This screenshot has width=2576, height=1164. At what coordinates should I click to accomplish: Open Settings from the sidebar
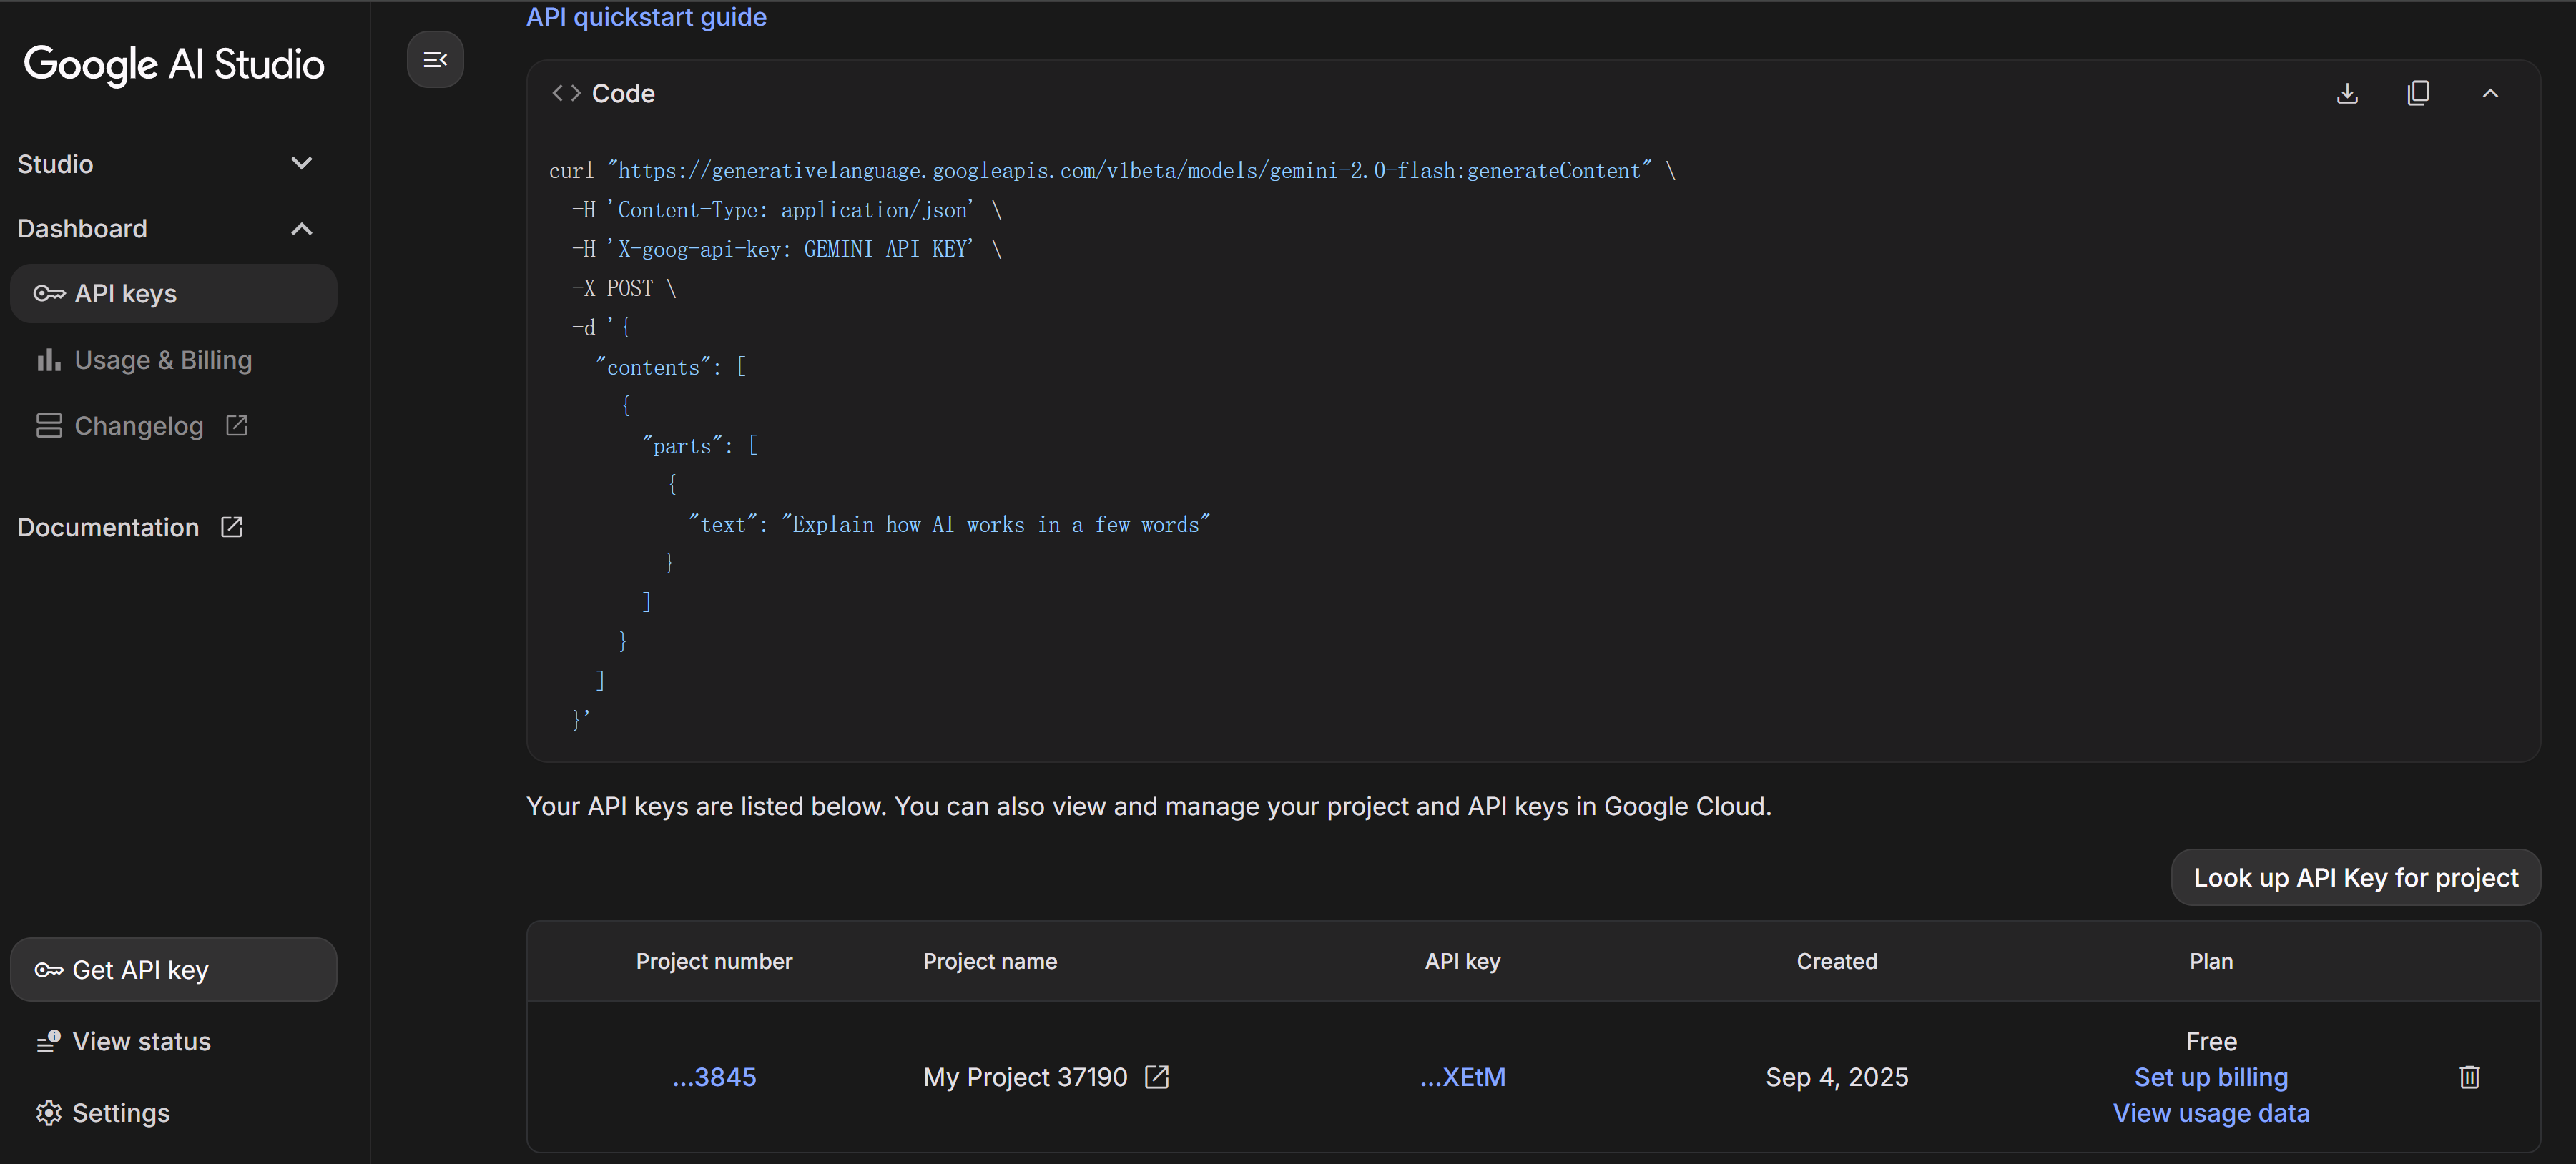(104, 1113)
